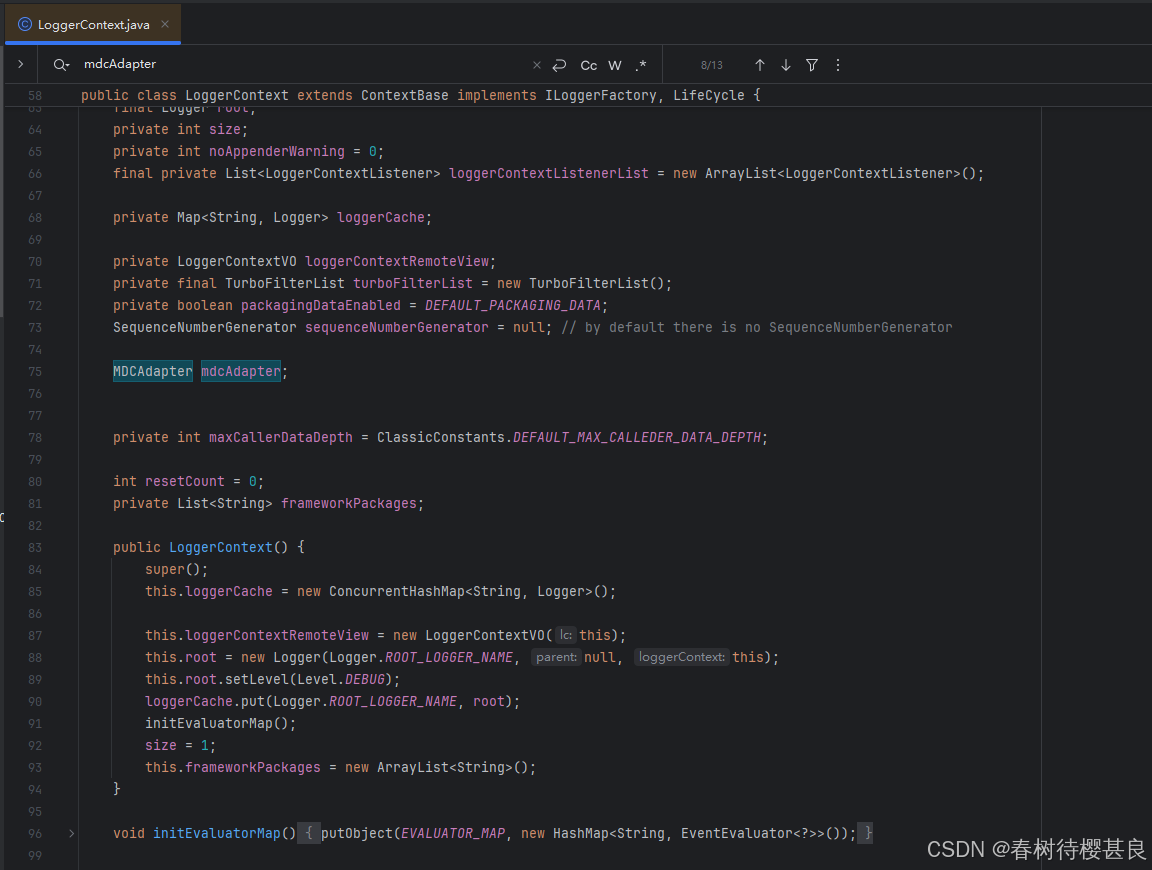
Task: Go to previous occurrence arrow
Action: click(760, 65)
